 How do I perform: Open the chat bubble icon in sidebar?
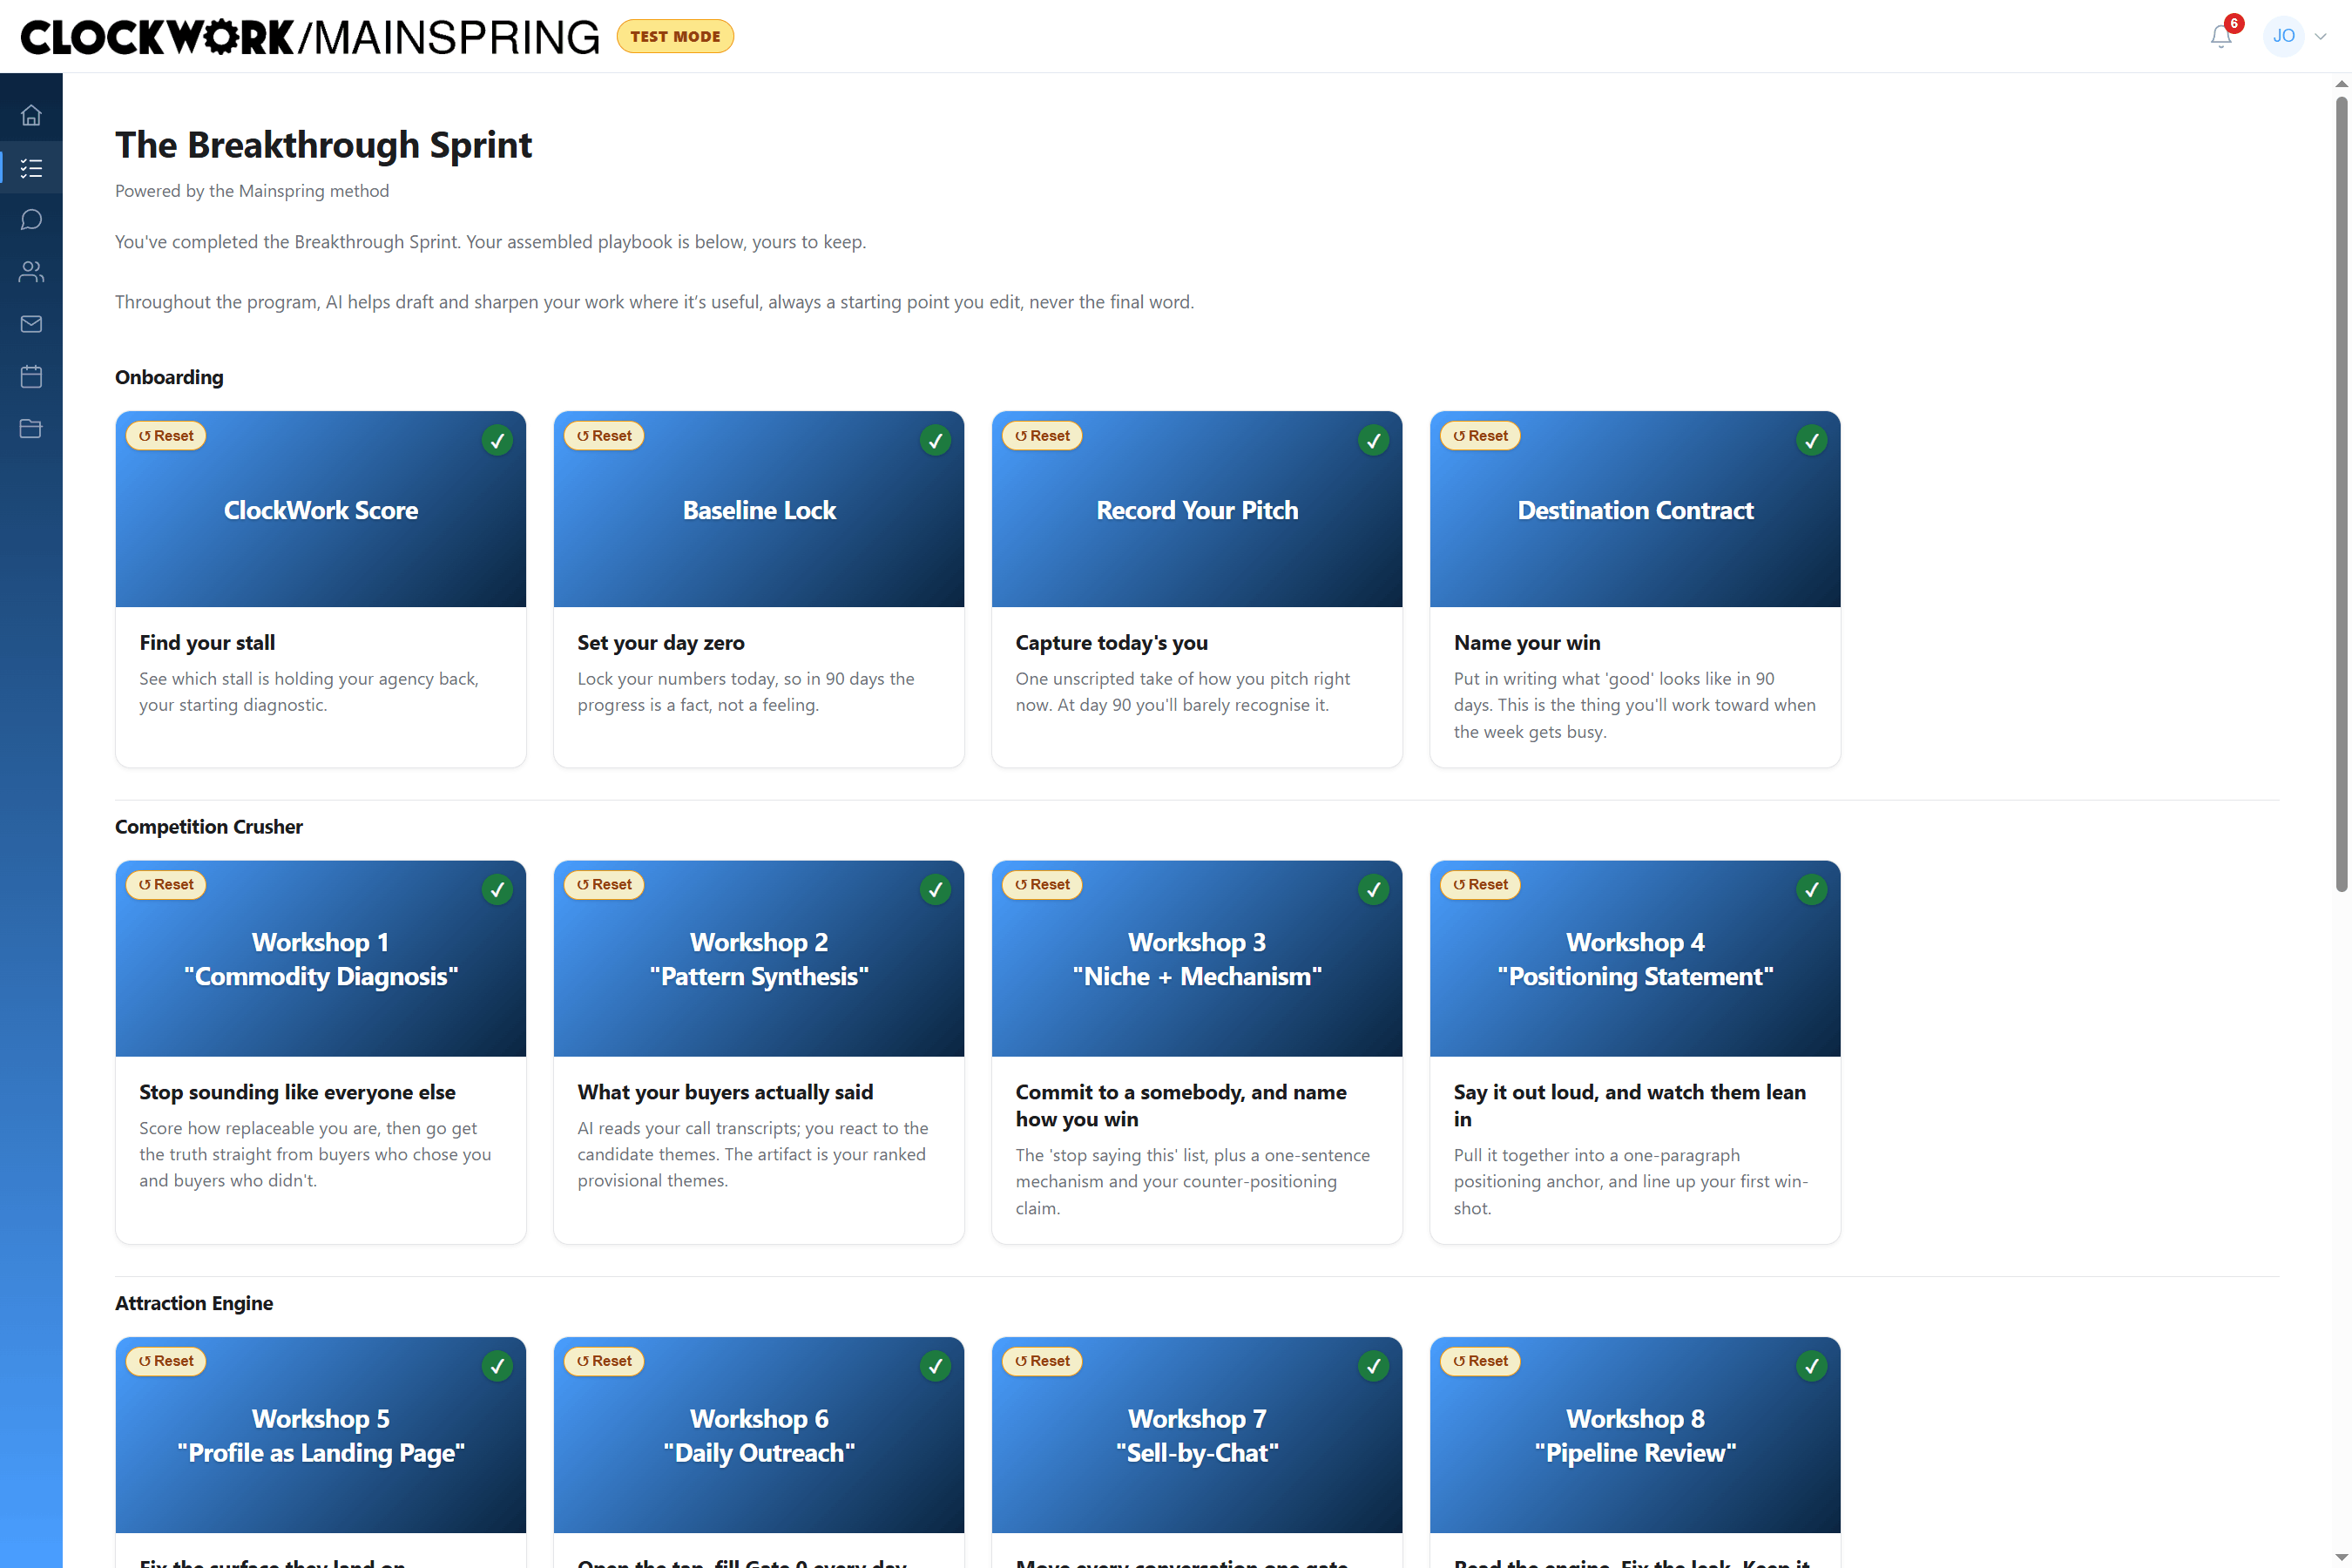[x=31, y=219]
